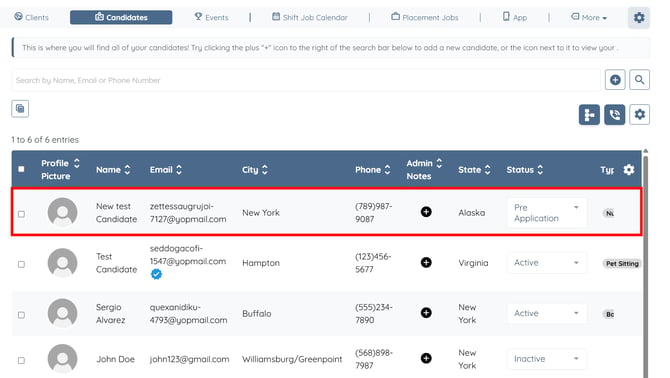Image resolution: width=670 pixels, height=378 pixels.
Task: Open the hierarchy tree icon button
Action: tap(589, 114)
